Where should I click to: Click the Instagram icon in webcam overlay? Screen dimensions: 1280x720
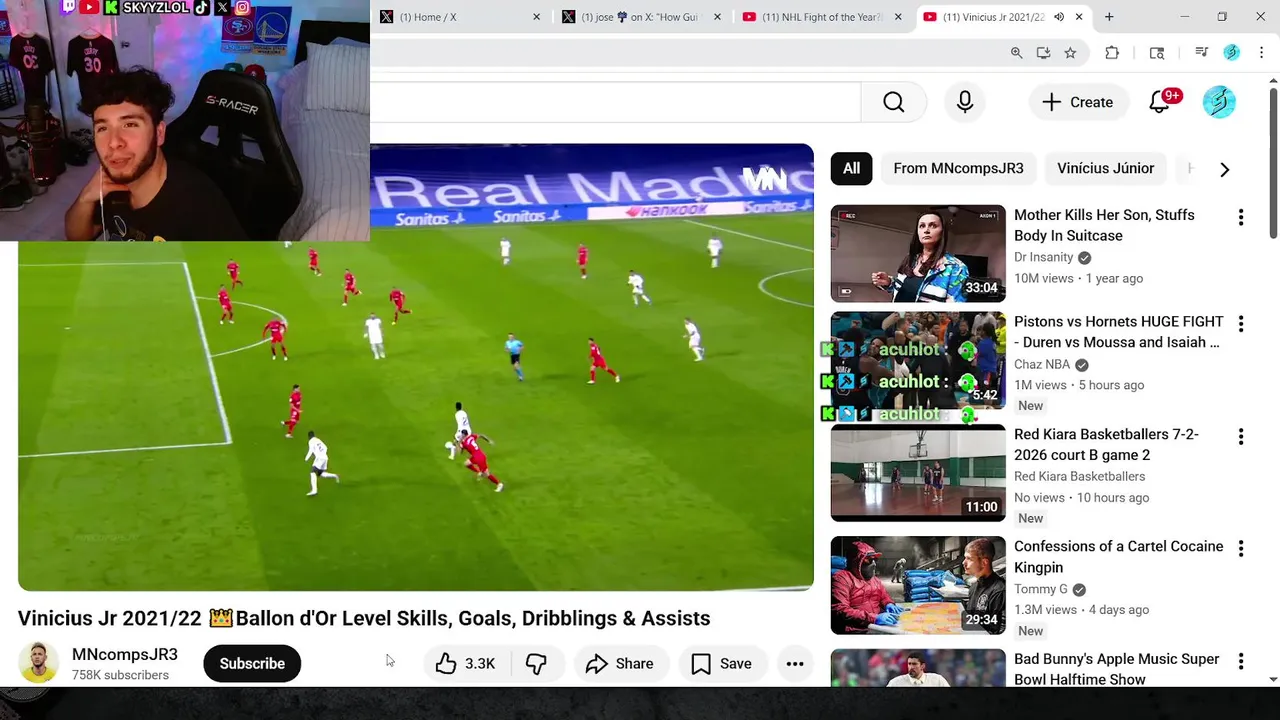tap(243, 8)
